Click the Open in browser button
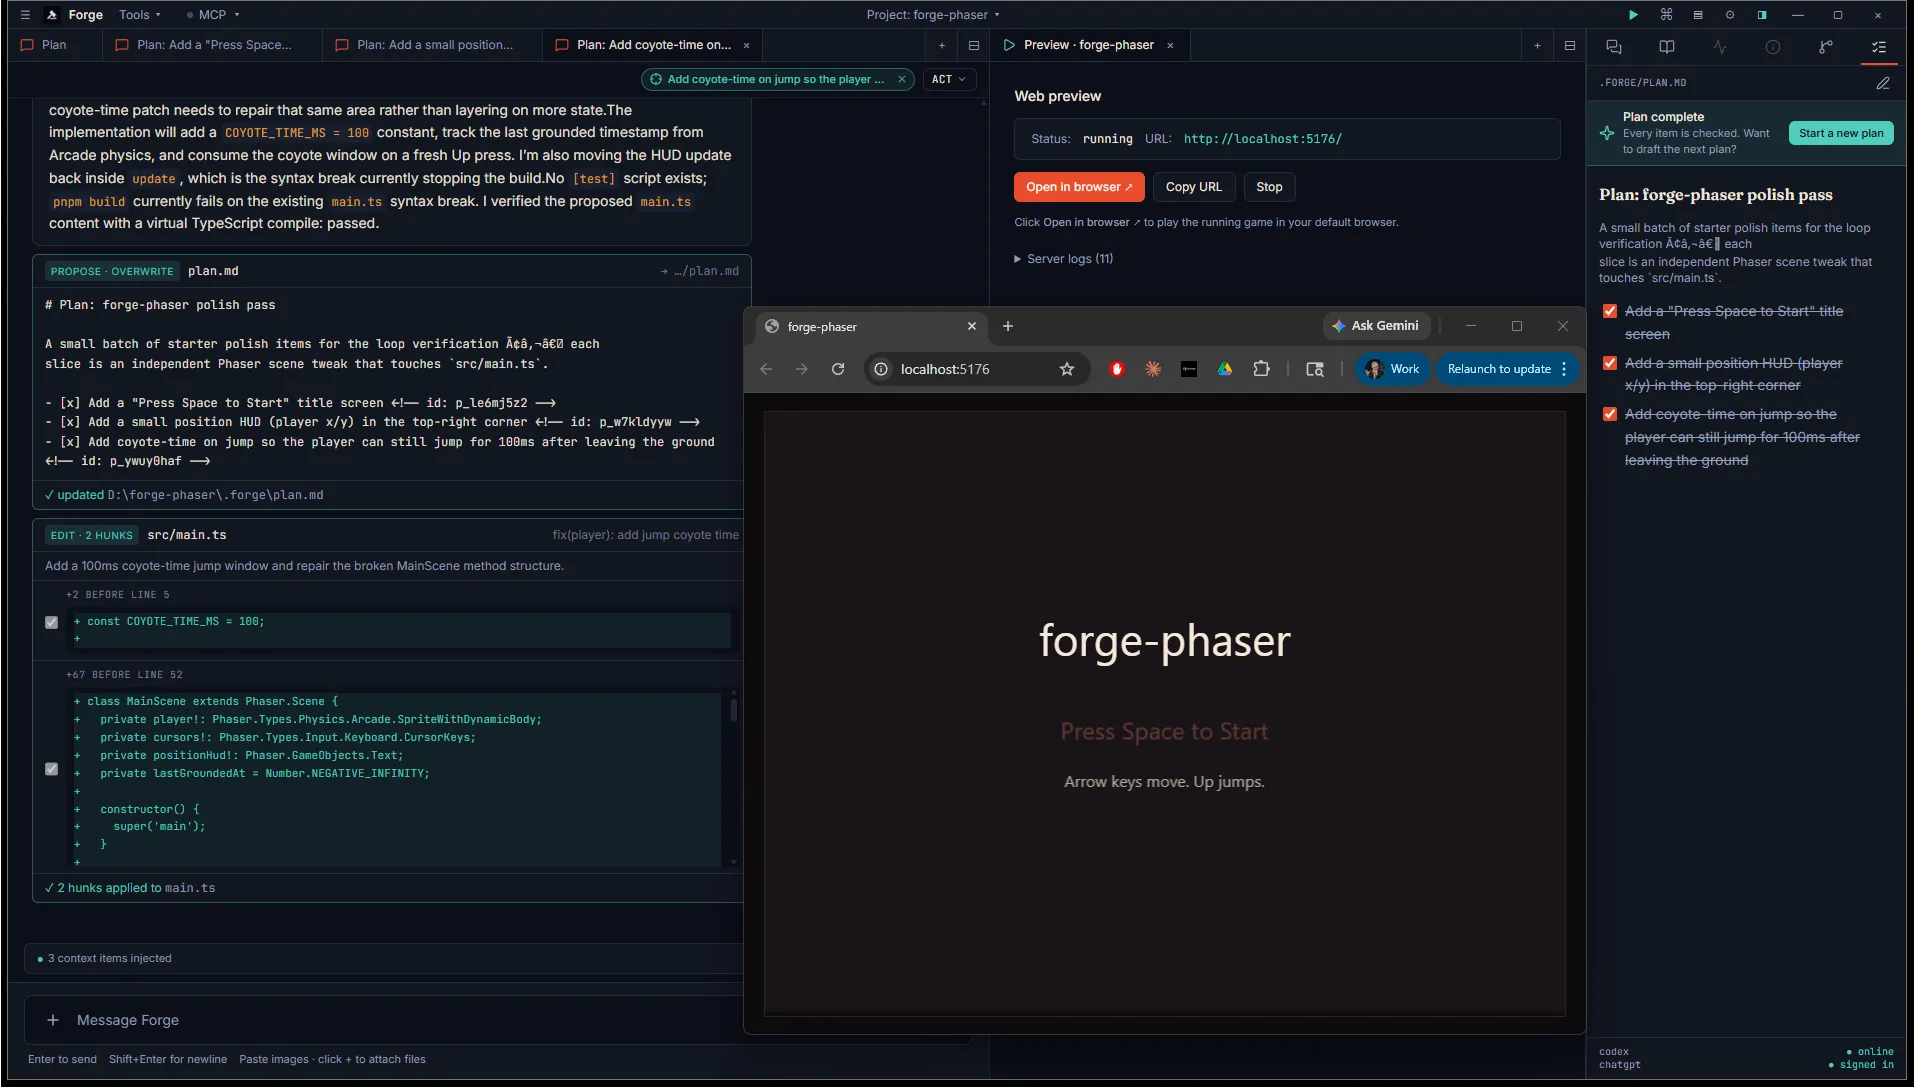Screen dimensions: 1914x1087 point(1079,187)
